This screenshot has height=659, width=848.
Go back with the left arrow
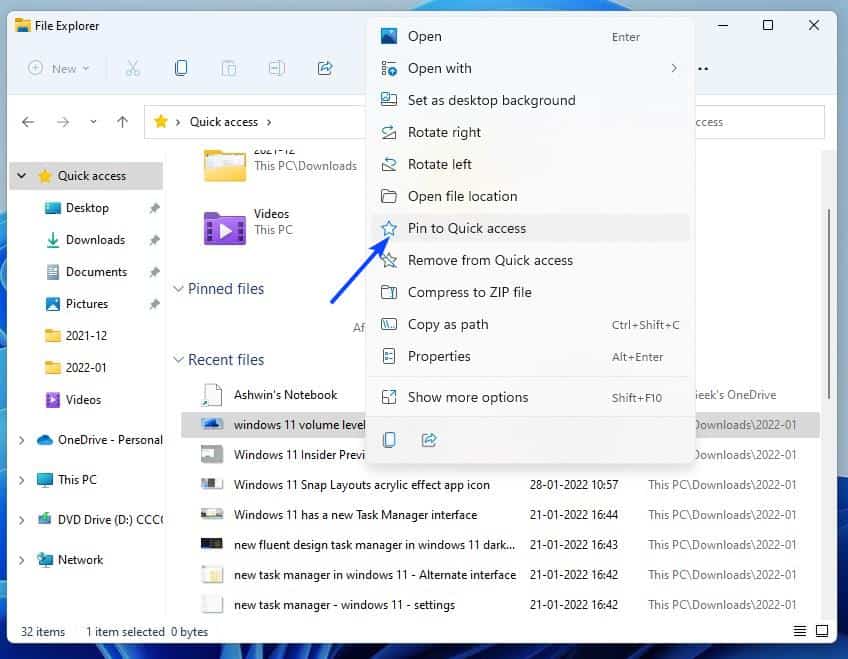(28, 122)
